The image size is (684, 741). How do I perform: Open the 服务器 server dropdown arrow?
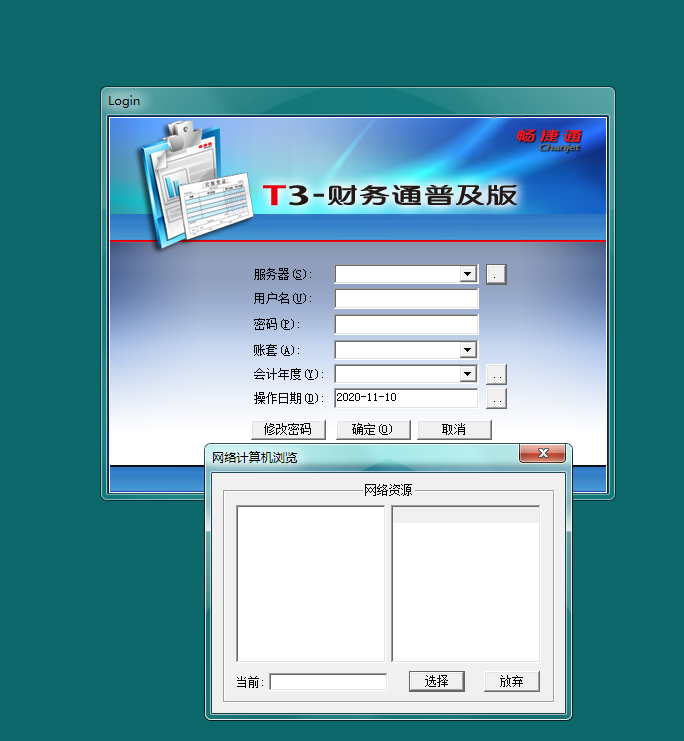467,274
